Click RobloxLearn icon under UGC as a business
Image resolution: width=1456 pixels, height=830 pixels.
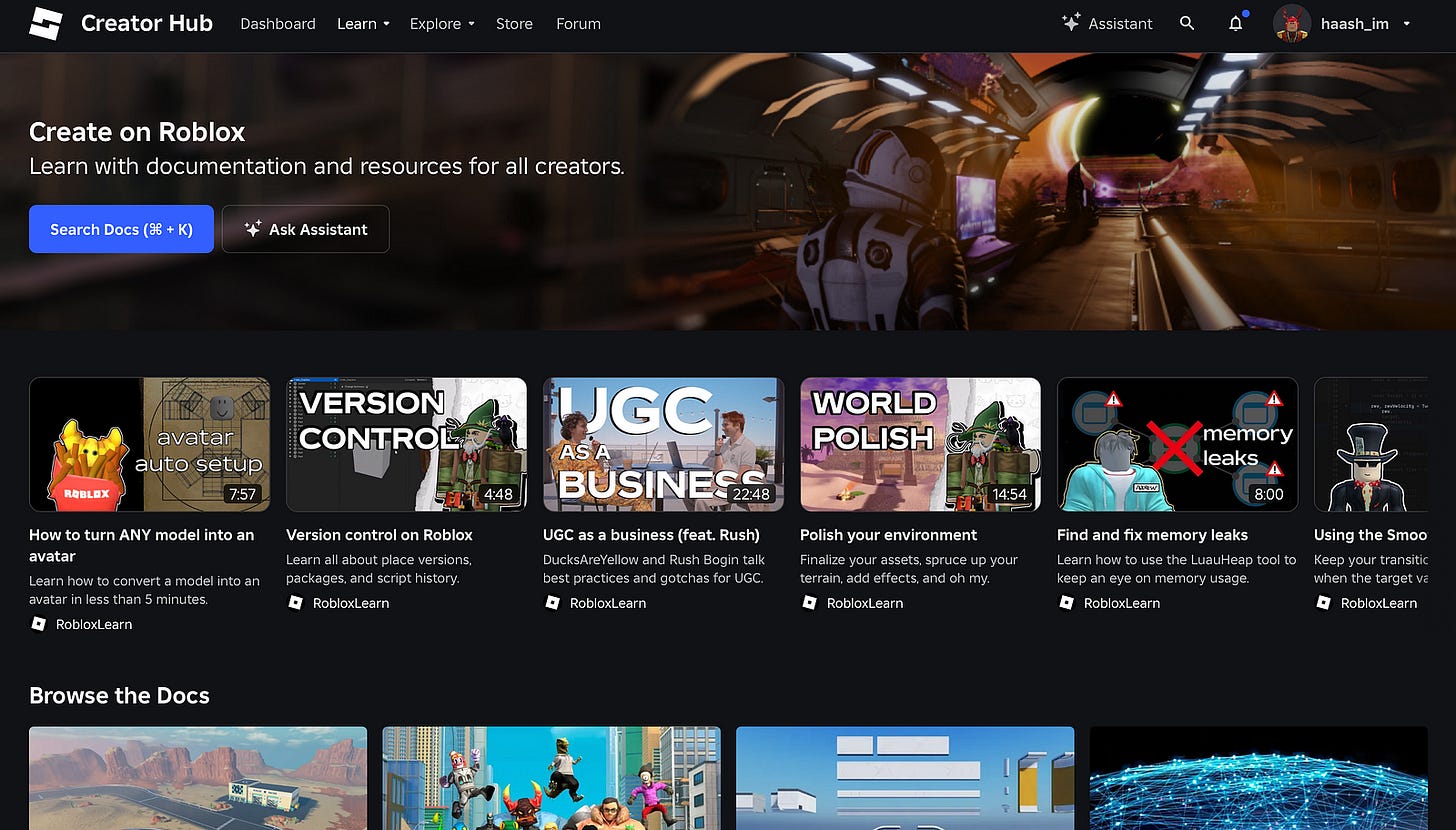[x=552, y=602]
